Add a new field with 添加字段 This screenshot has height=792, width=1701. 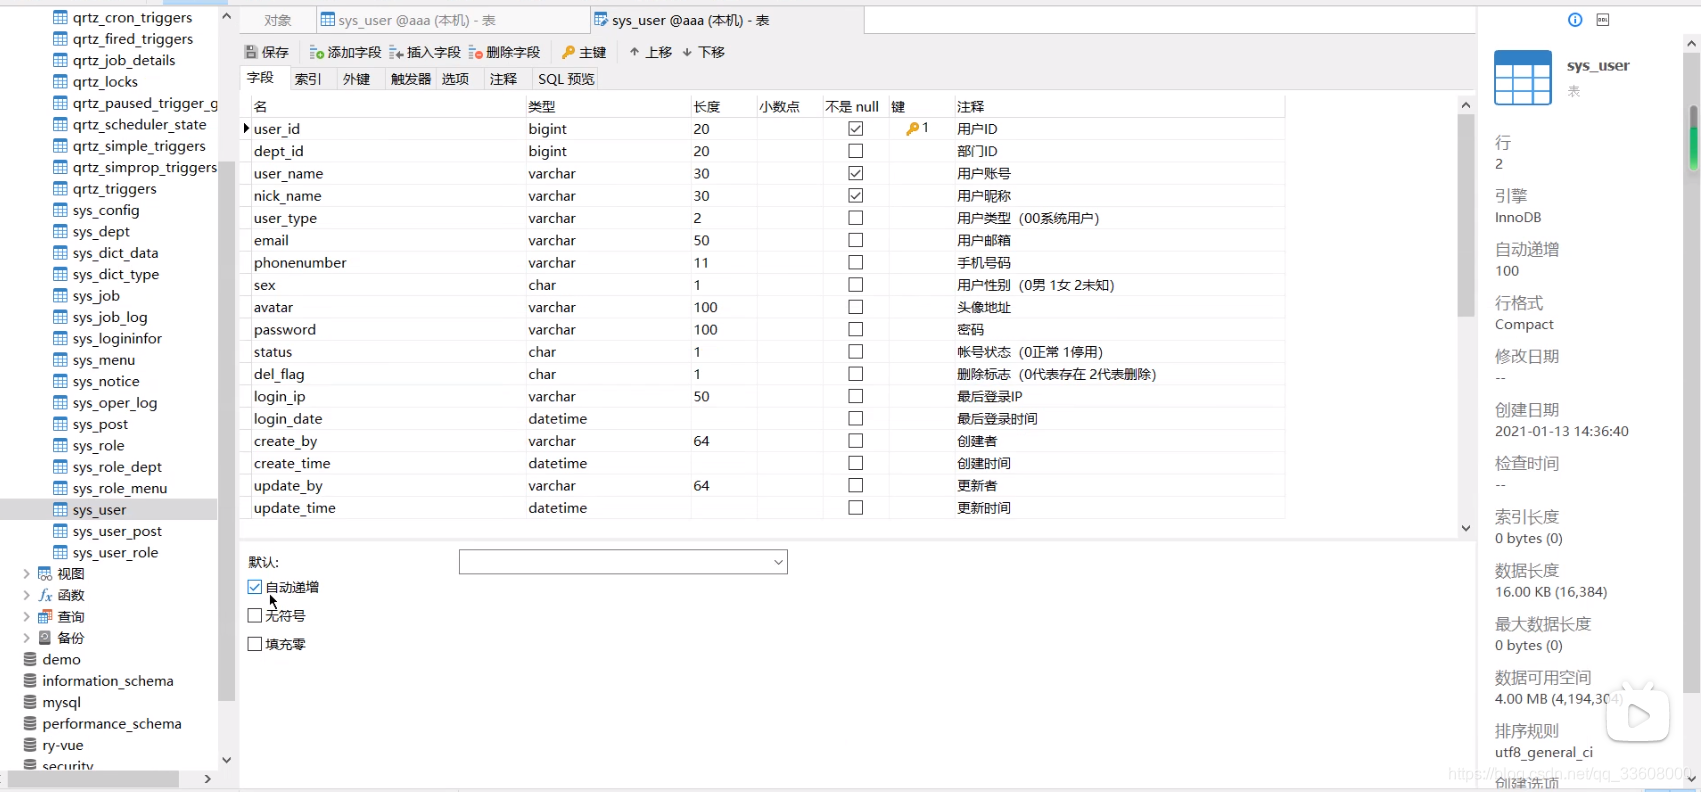pyautogui.click(x=345, y=52)
